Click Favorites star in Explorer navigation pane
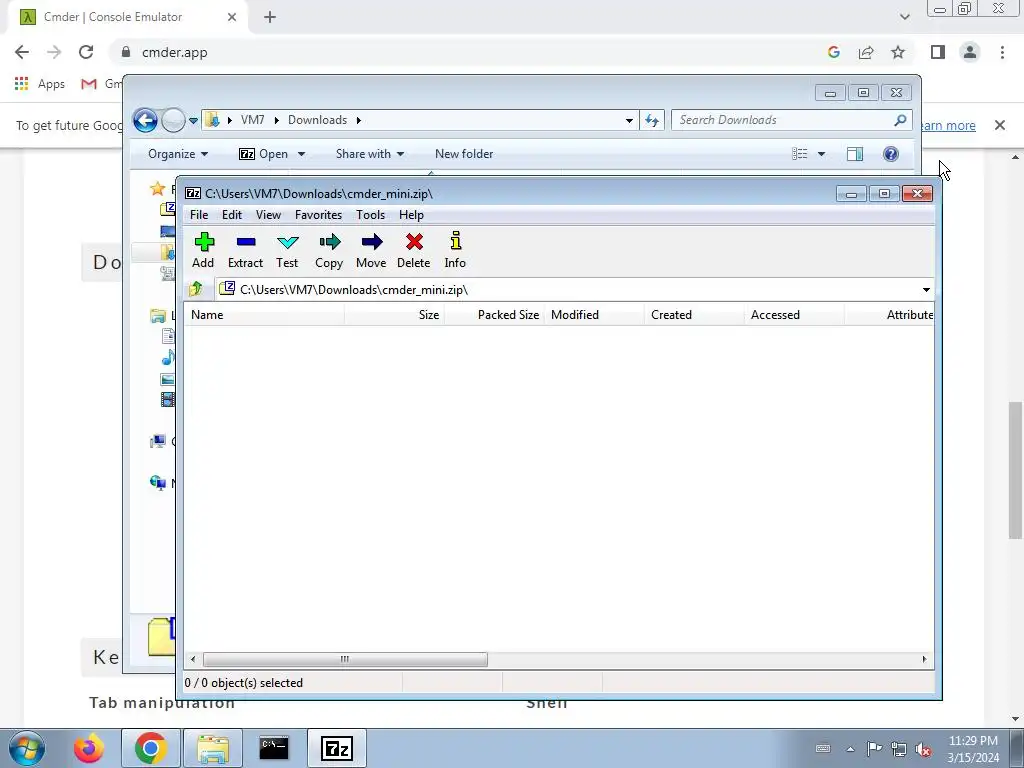 (x=157, y=189)
